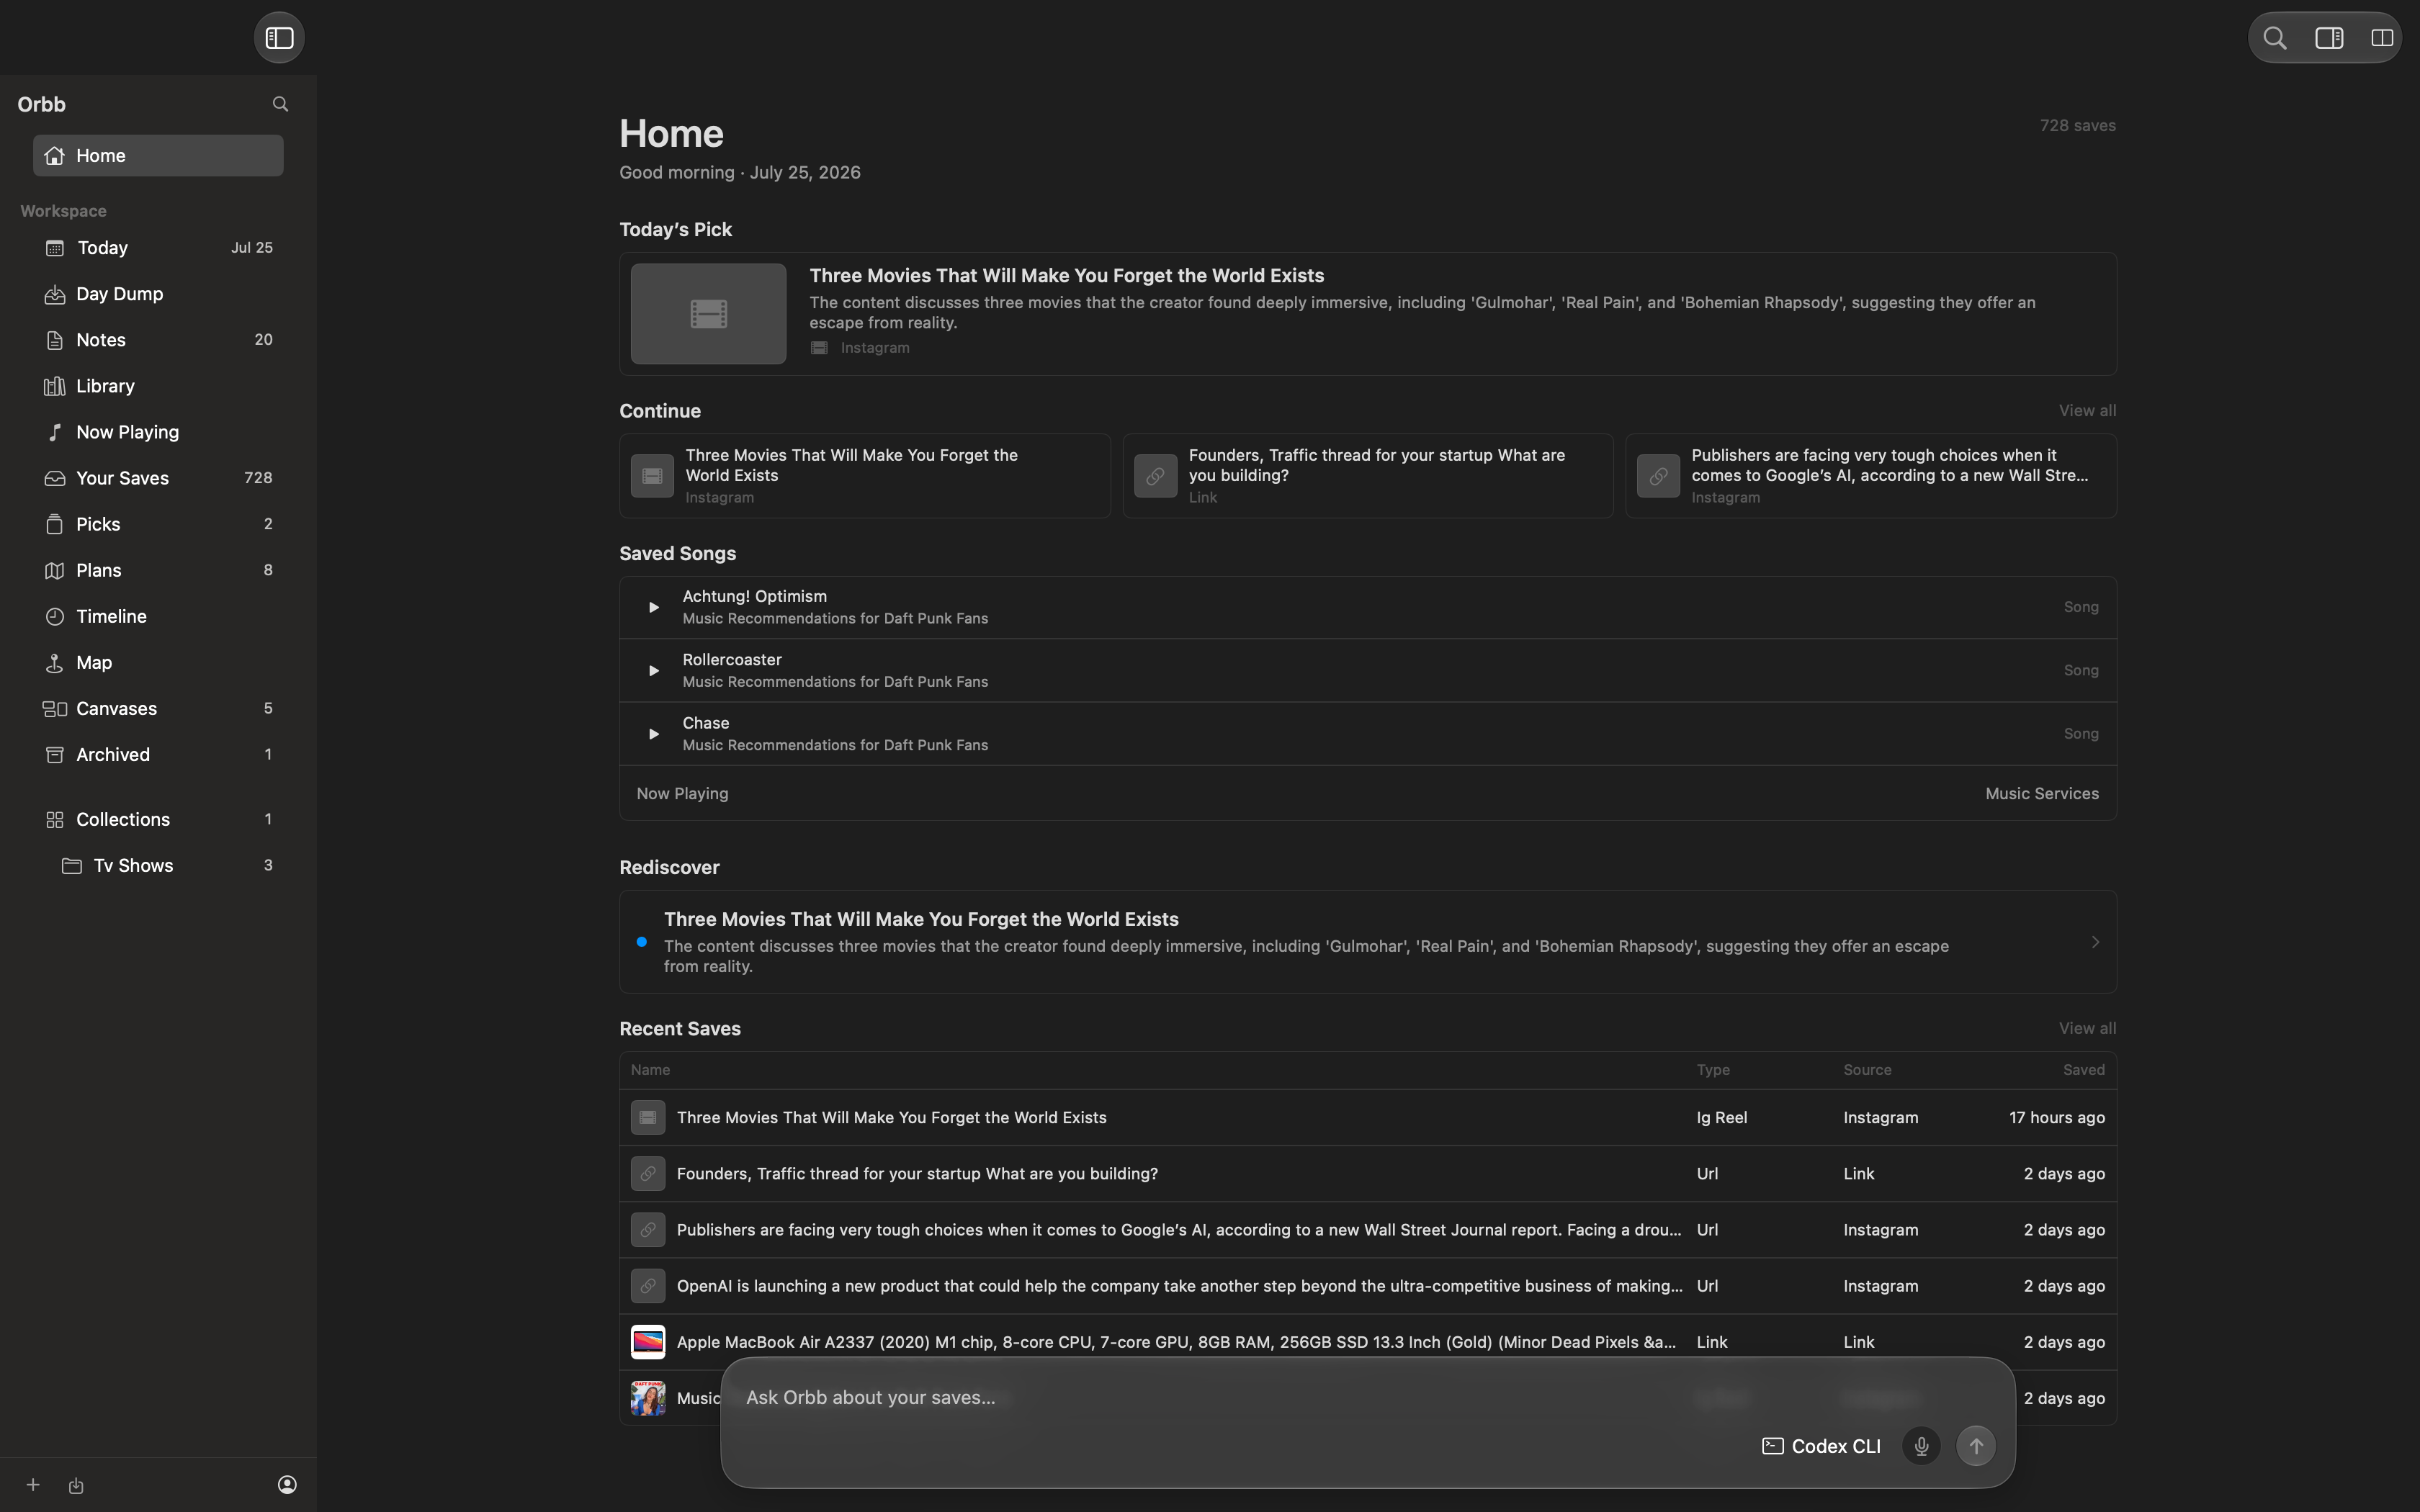Click the Notes document icon
The image size is (2420, 1512).
coord(55,341)
